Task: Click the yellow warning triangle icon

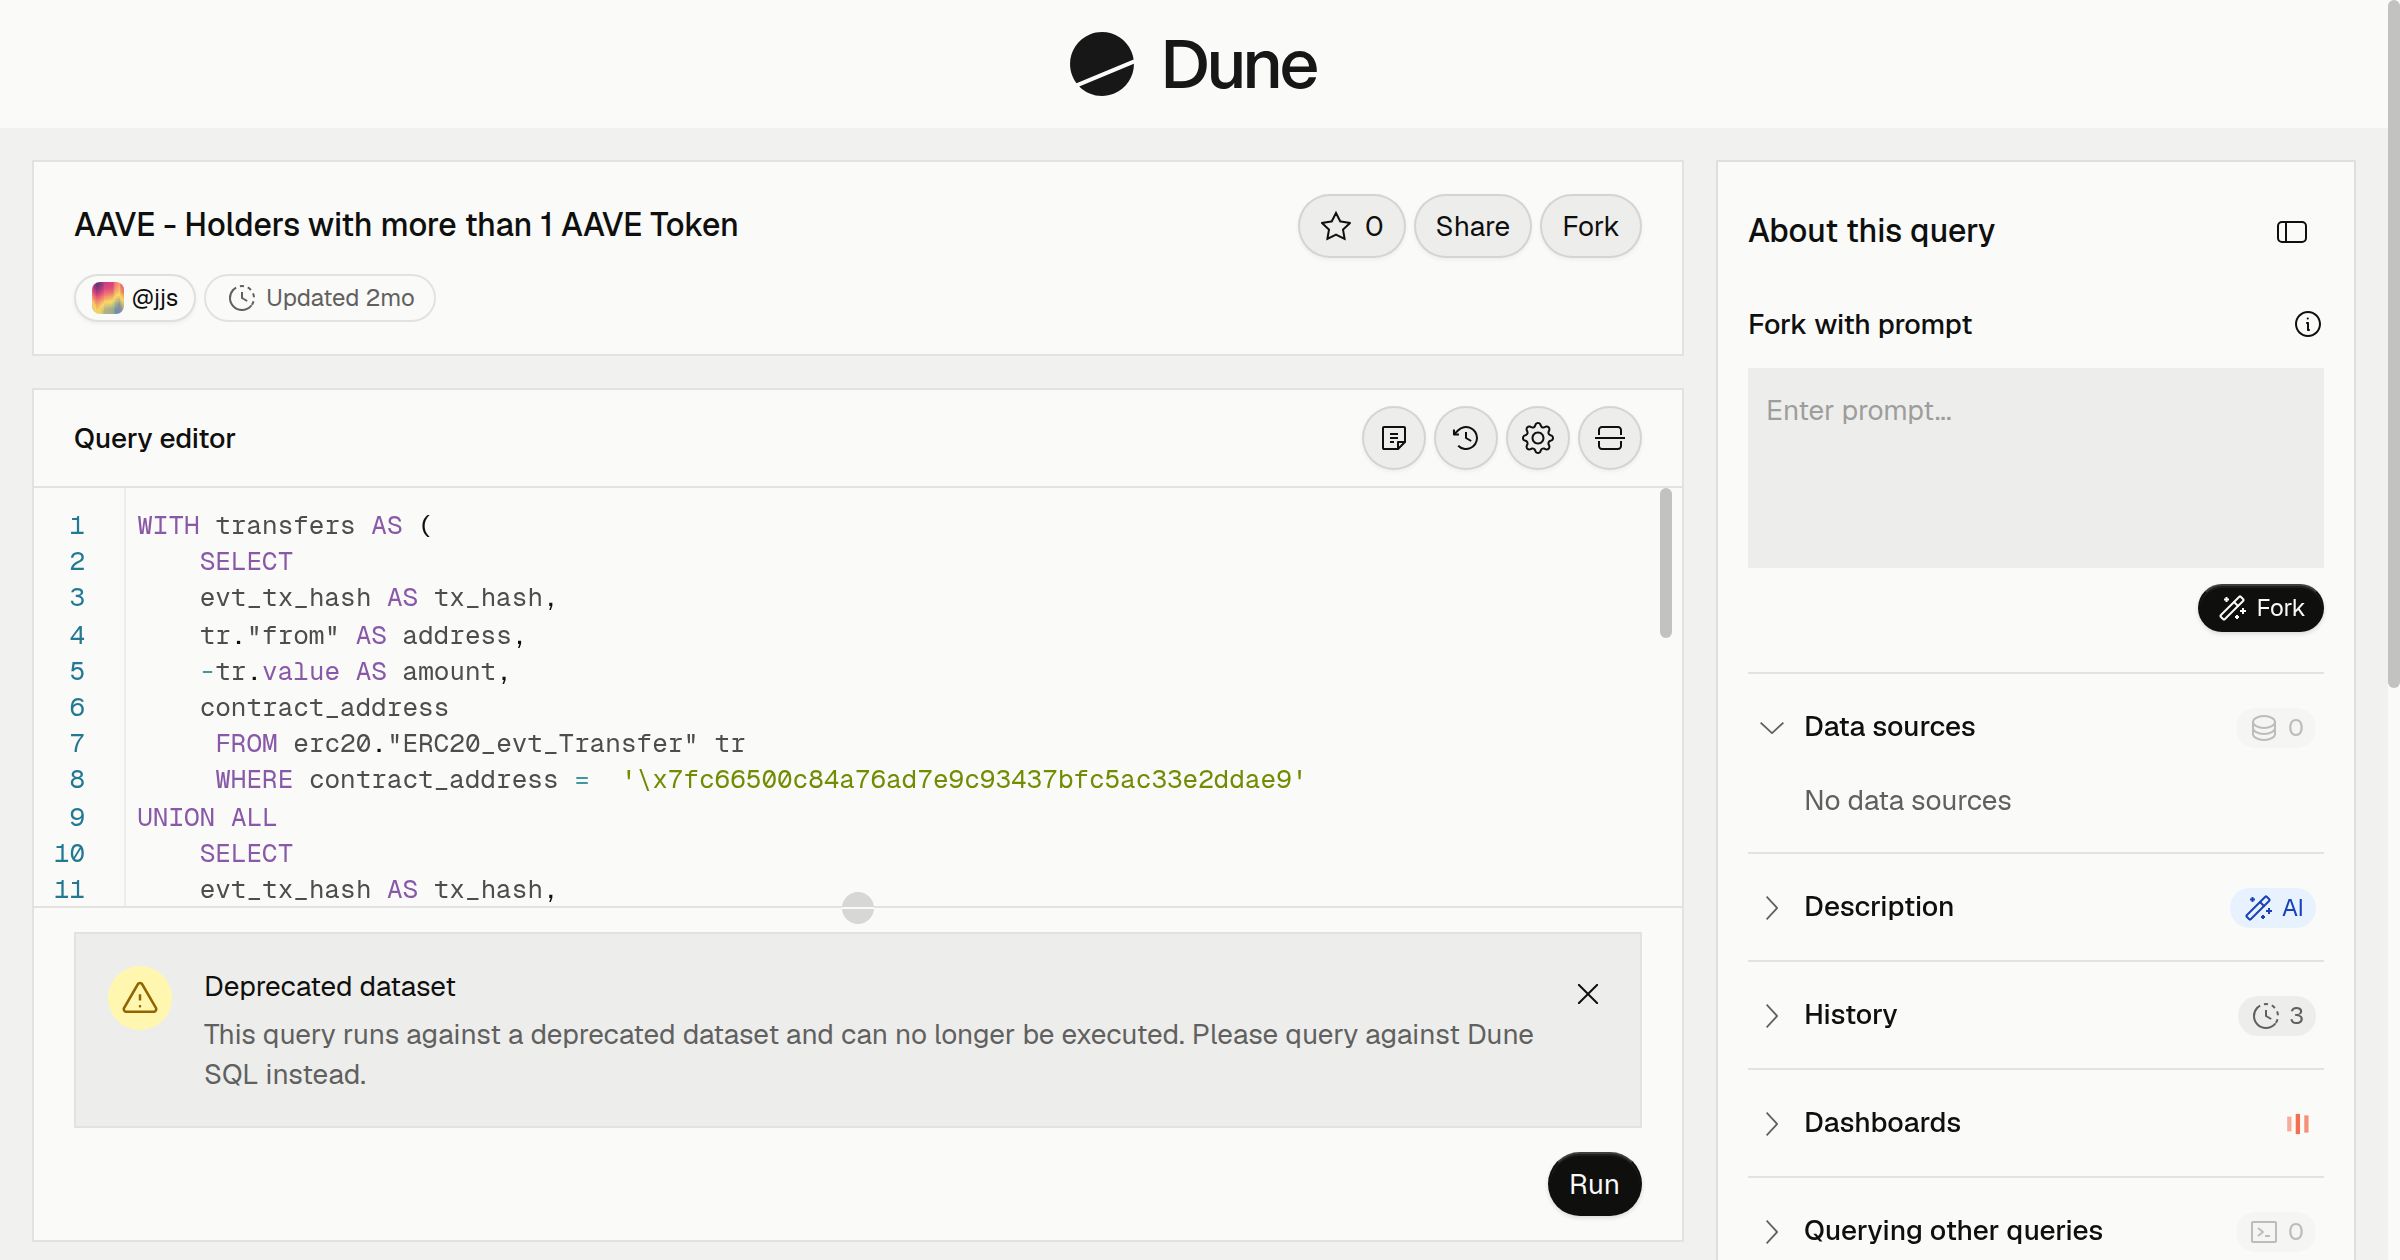Action: tap(140, 998)
